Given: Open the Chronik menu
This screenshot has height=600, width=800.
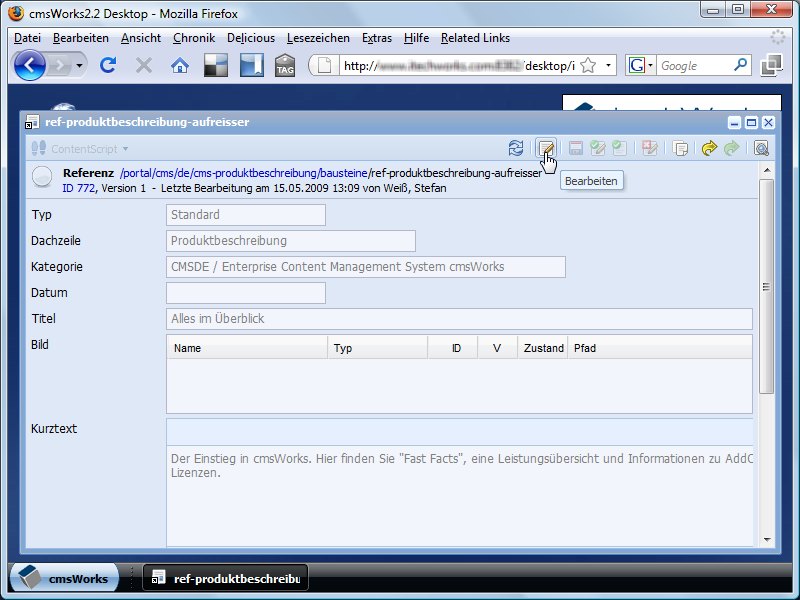Looking at the screenshot, I should (194, 38).
